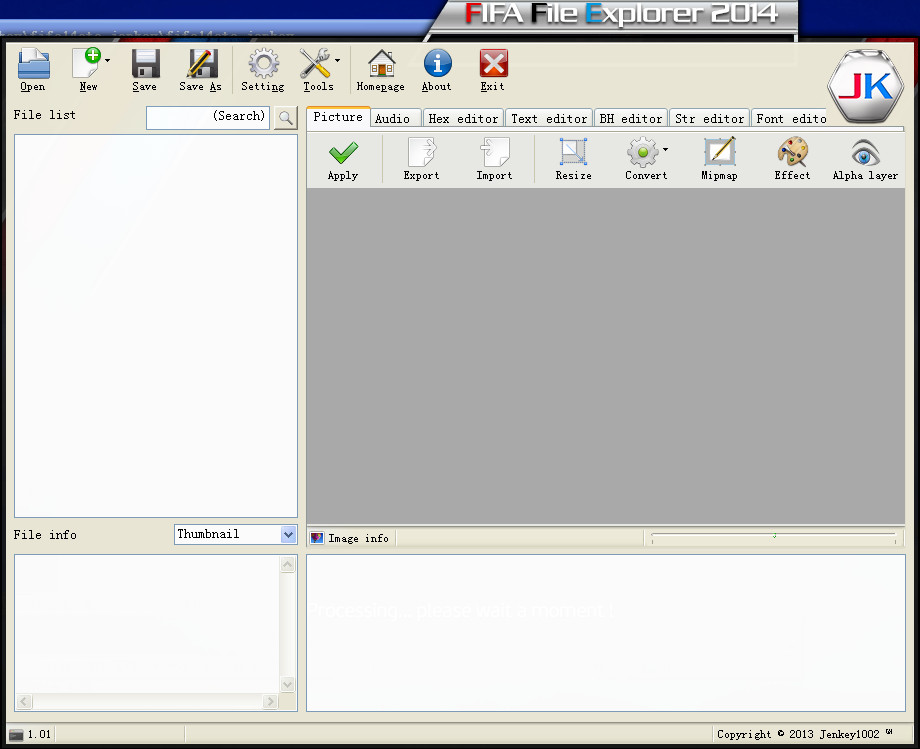Open the Thumbnail combo box
This screenshot has height=749, width=920.
tap(235, 534)
